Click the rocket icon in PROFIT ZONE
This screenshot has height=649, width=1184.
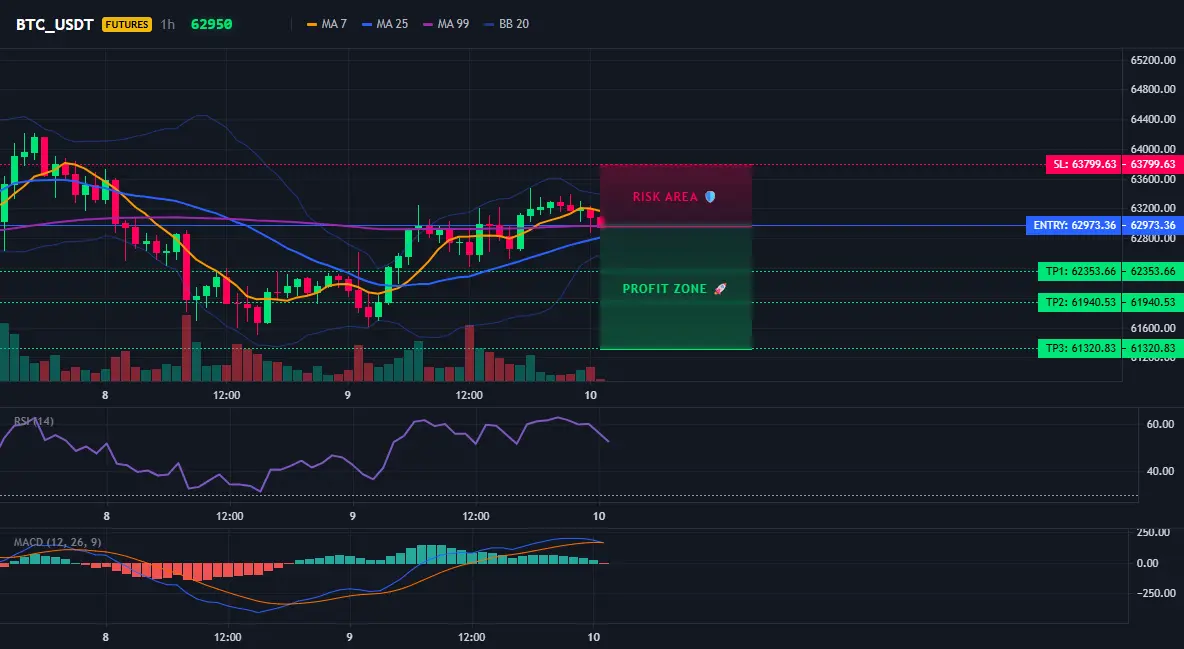coord(720,289)
